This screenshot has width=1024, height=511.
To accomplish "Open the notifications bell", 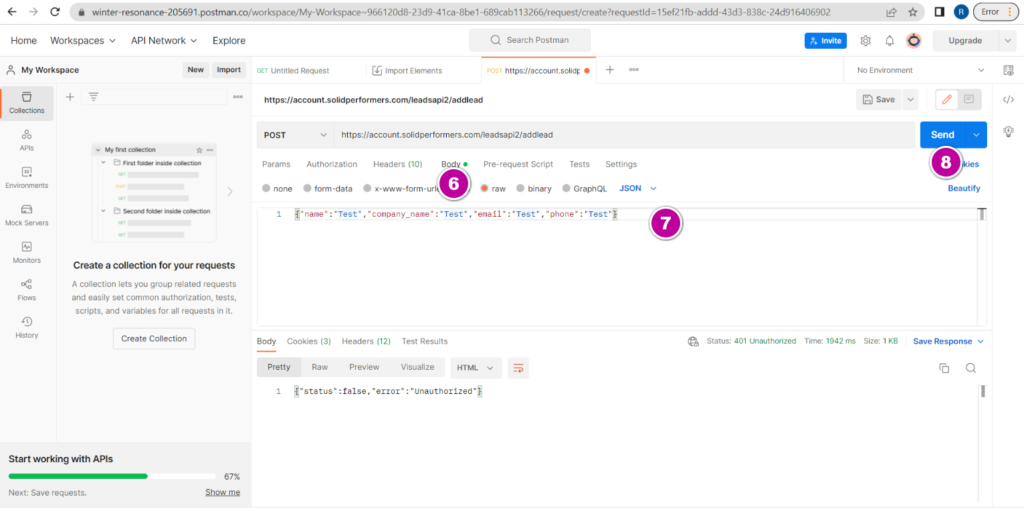I will pyautogui.click(x=889, y=41).
